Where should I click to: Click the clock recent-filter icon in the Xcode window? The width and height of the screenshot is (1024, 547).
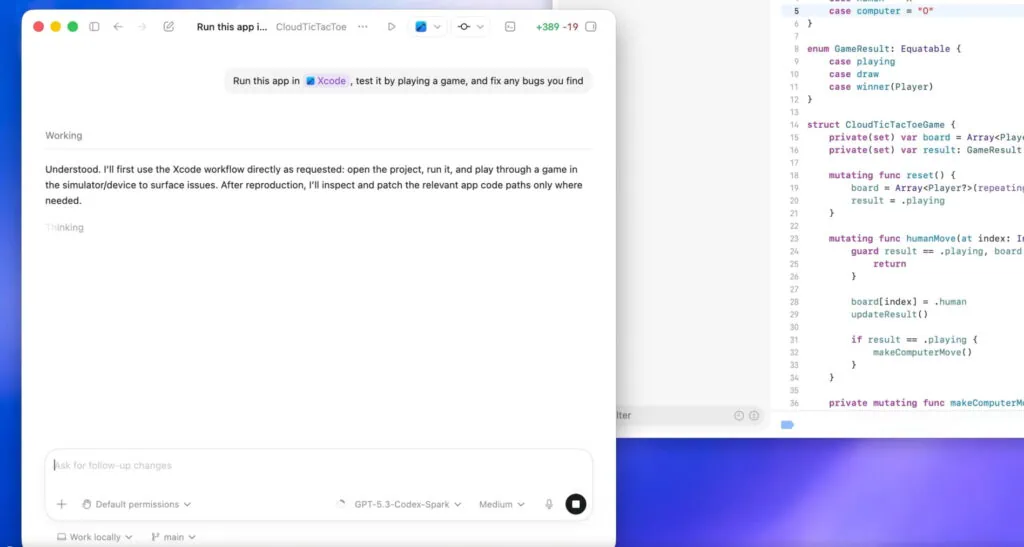pos(739,415)
